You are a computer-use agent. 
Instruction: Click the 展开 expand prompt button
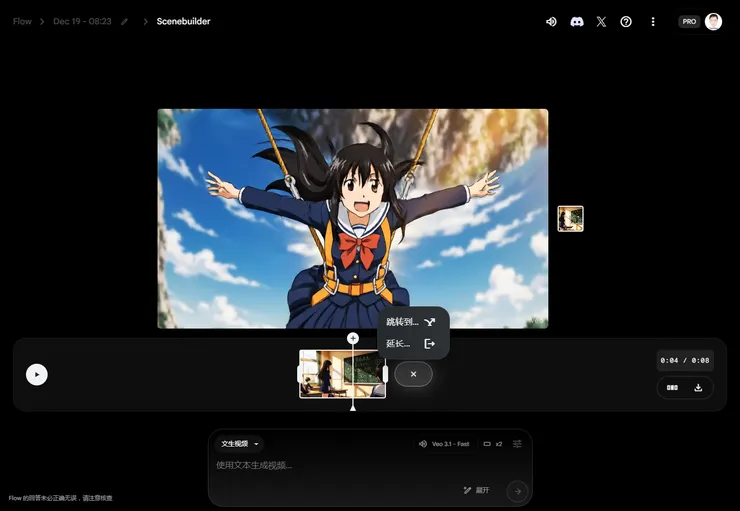click(477, 490)
